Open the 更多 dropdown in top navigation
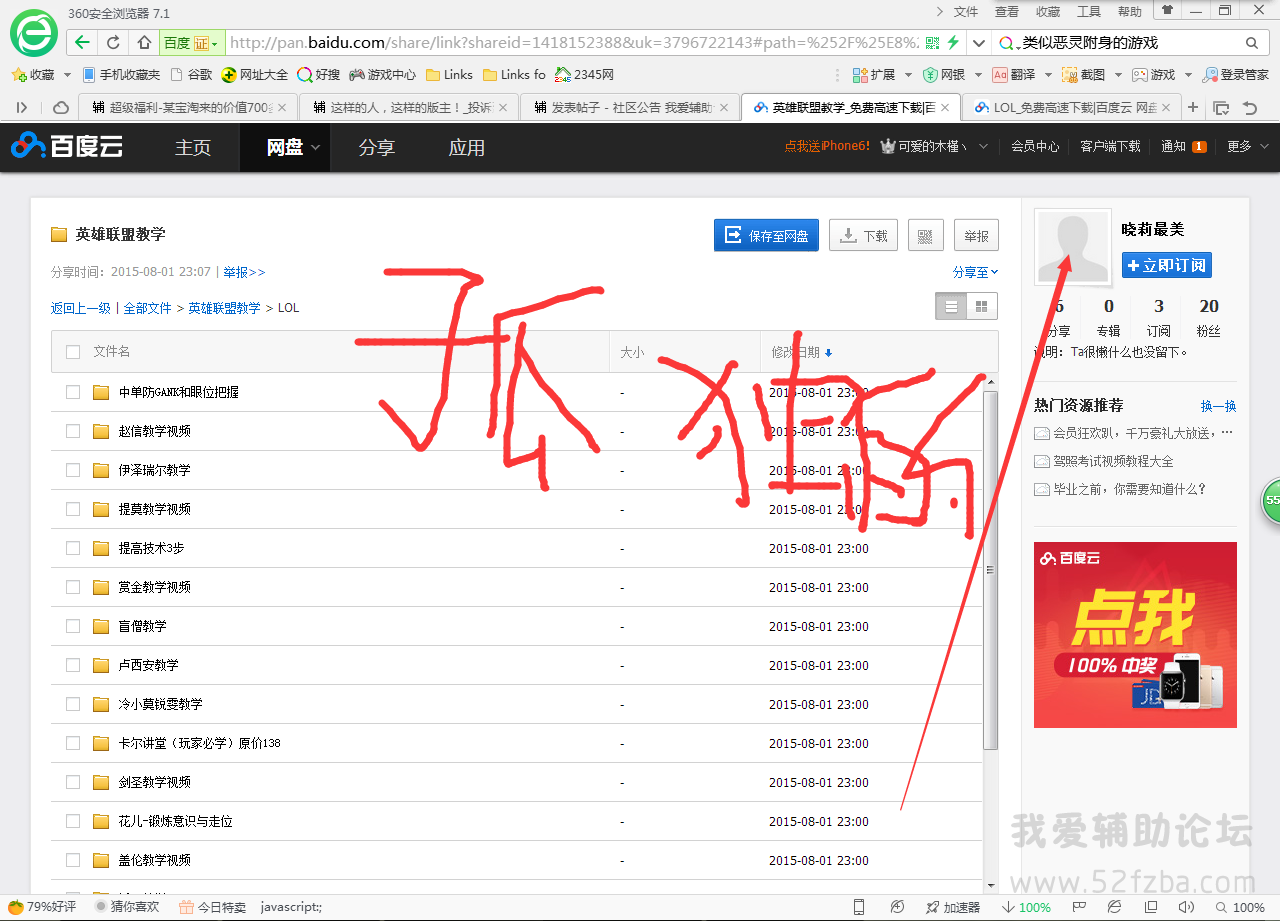 [1247, 147]
